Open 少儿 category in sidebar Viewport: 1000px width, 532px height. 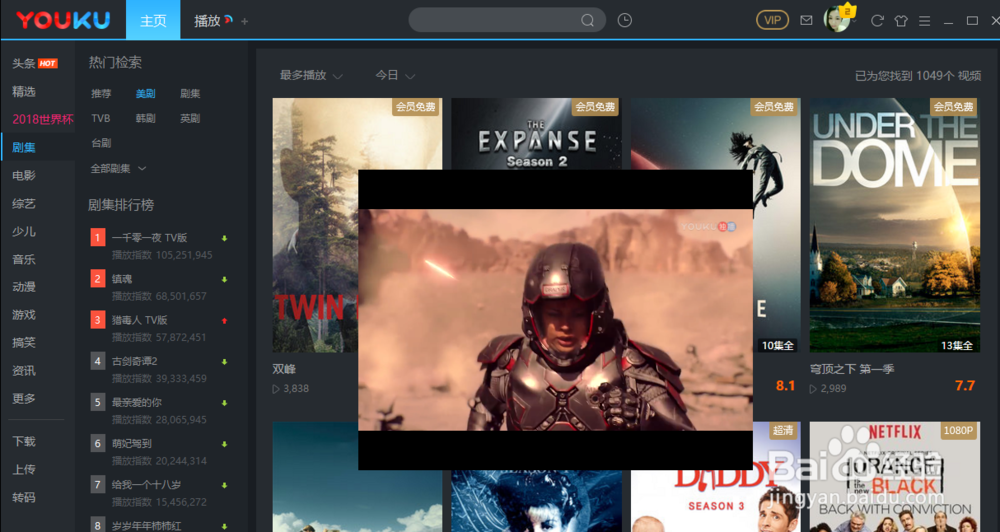pyautogui.click(x=24, y=232)
